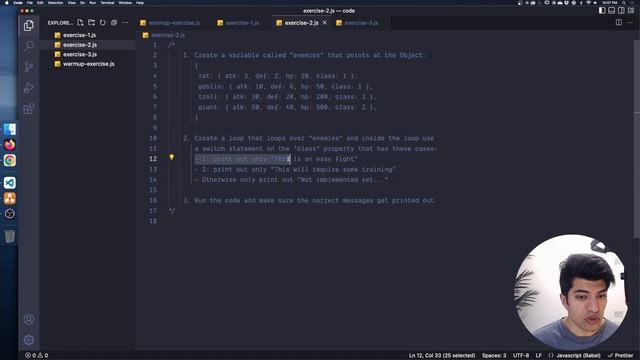This screenshot has width=640, height=360.
Task: Collapse all folders in Explorer
Action: 114,22
